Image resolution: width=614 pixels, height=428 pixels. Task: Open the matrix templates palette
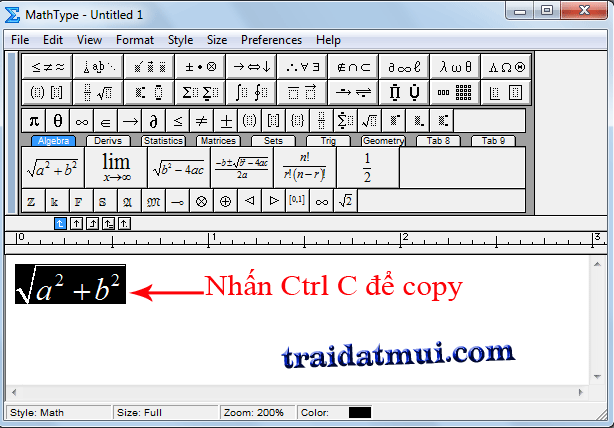(x=455, y=92)
